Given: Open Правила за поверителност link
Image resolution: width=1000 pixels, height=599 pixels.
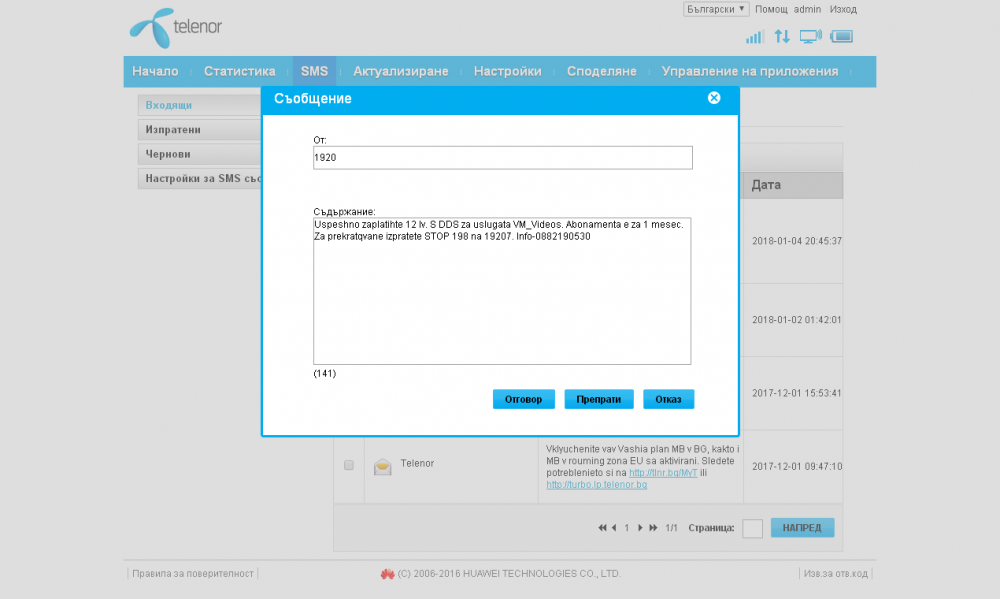Looking at the screenshot, I should [x=193, y=573].
